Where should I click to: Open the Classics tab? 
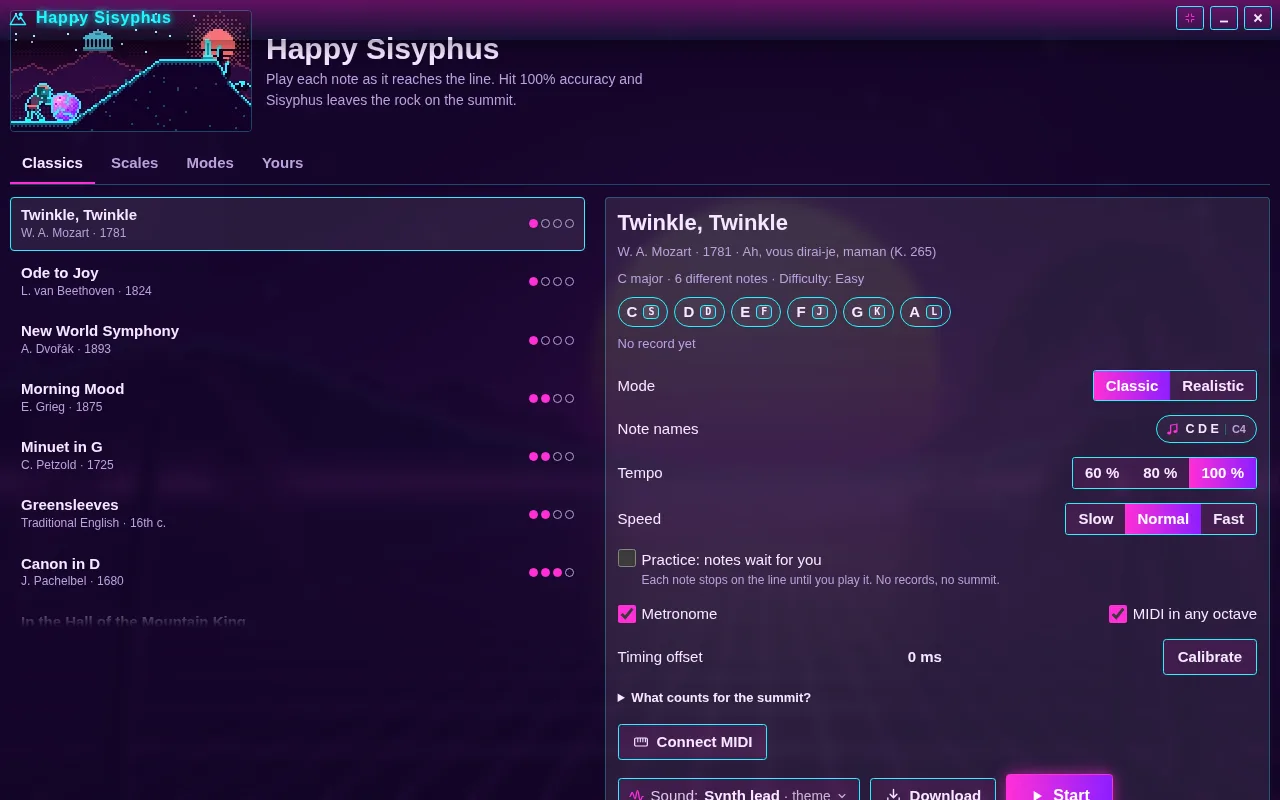(x=52, y=163)
